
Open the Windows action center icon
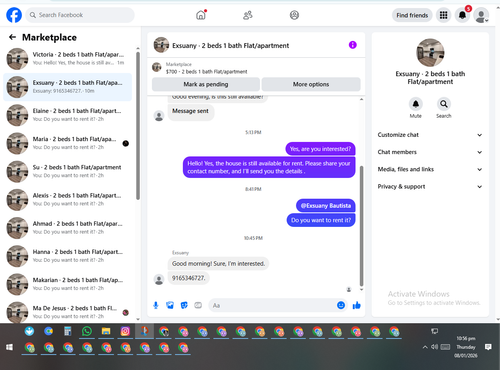488,347
